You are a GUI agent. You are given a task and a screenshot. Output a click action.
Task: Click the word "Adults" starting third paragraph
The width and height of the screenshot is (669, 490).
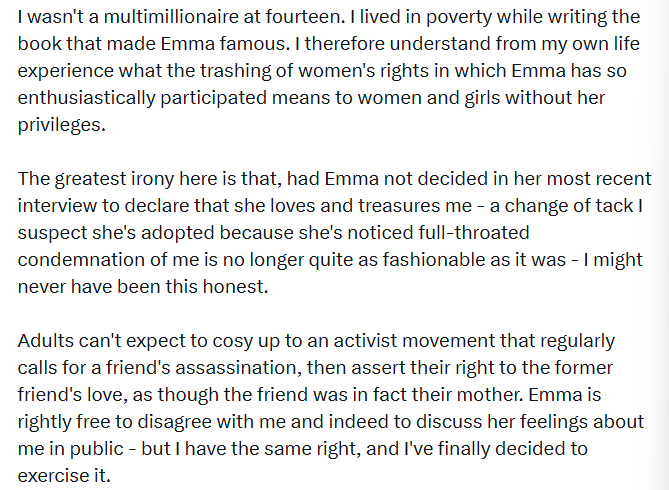point(46,342)
